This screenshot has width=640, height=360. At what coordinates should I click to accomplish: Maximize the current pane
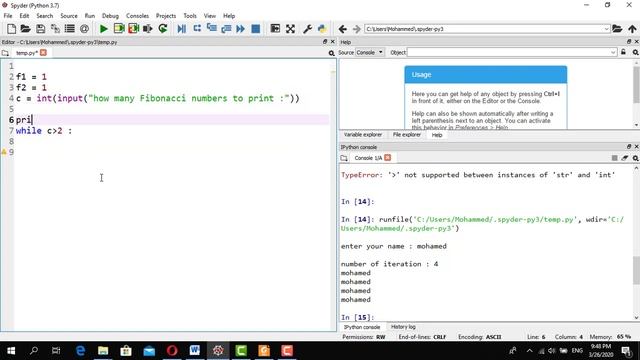pyautogui.click(x=275, y=29)
